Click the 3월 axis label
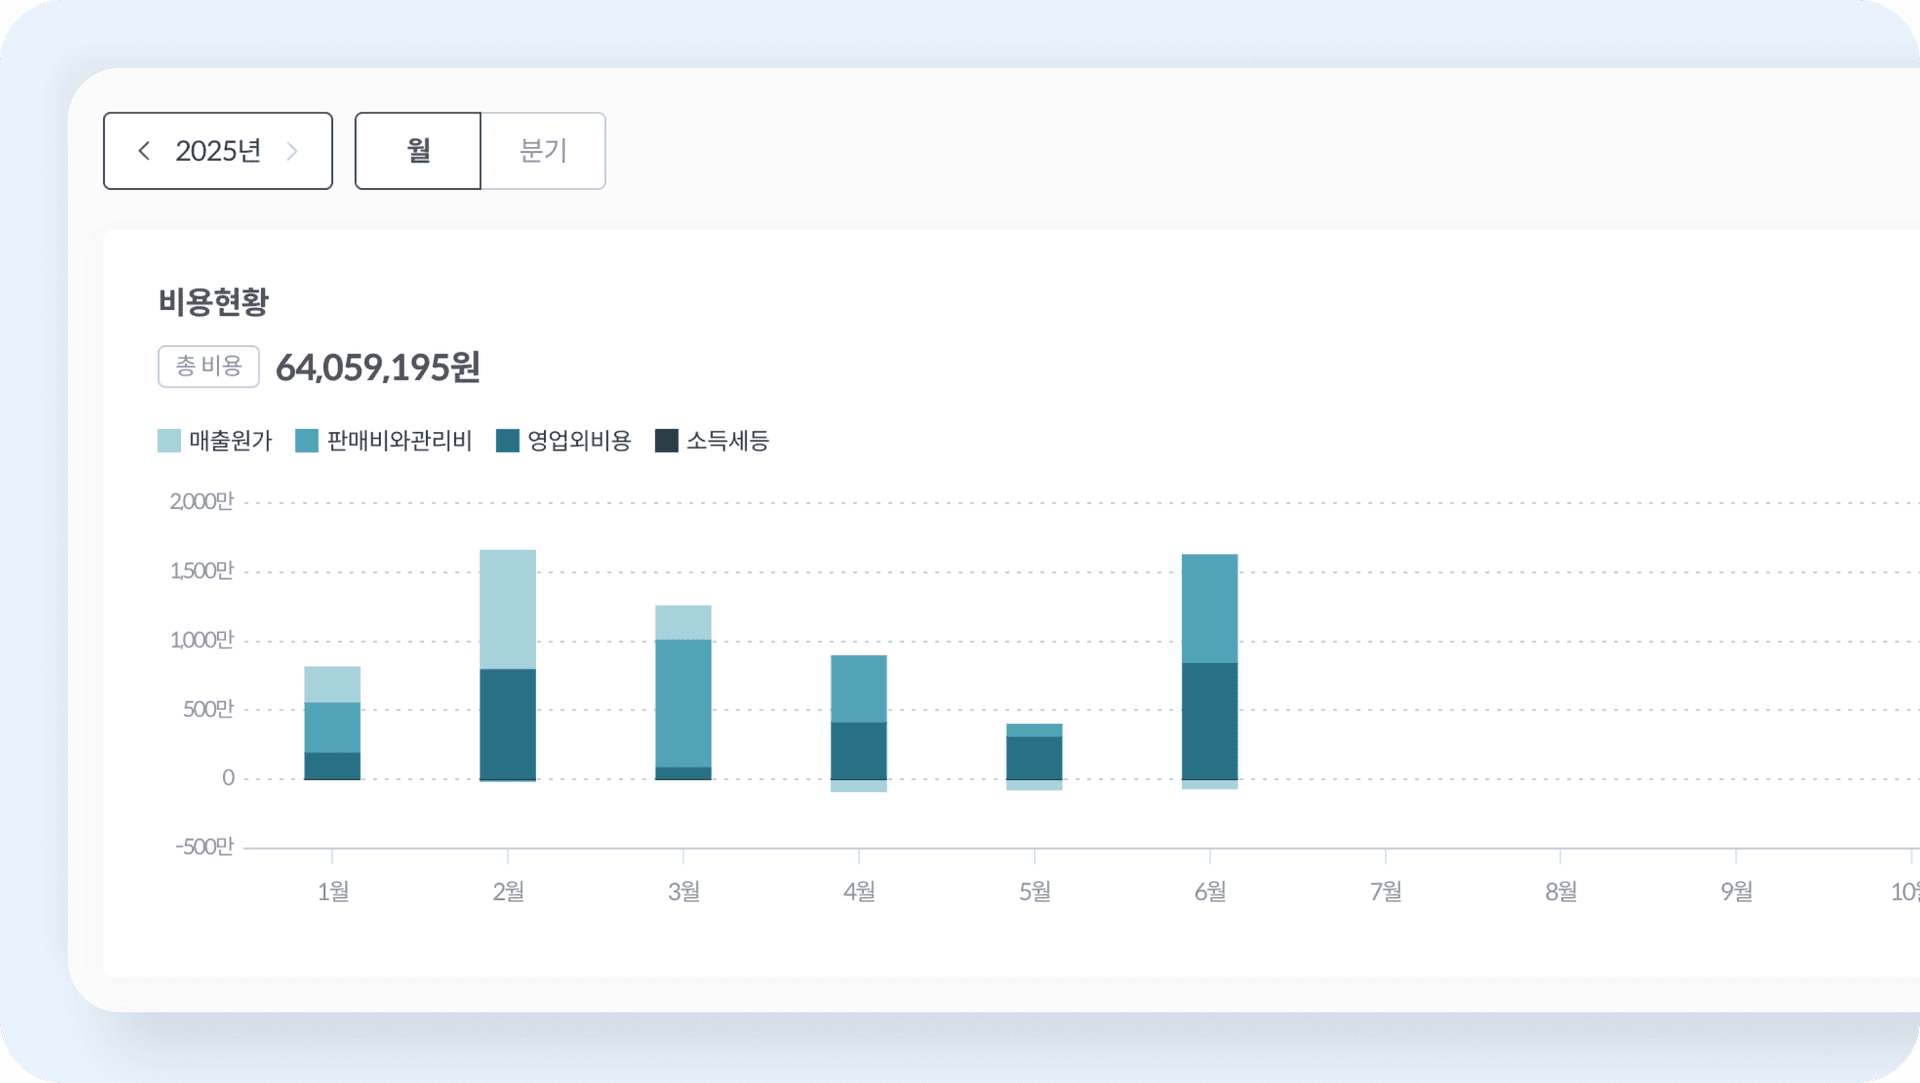The image size is (1920, 1083). coord(684,891)
